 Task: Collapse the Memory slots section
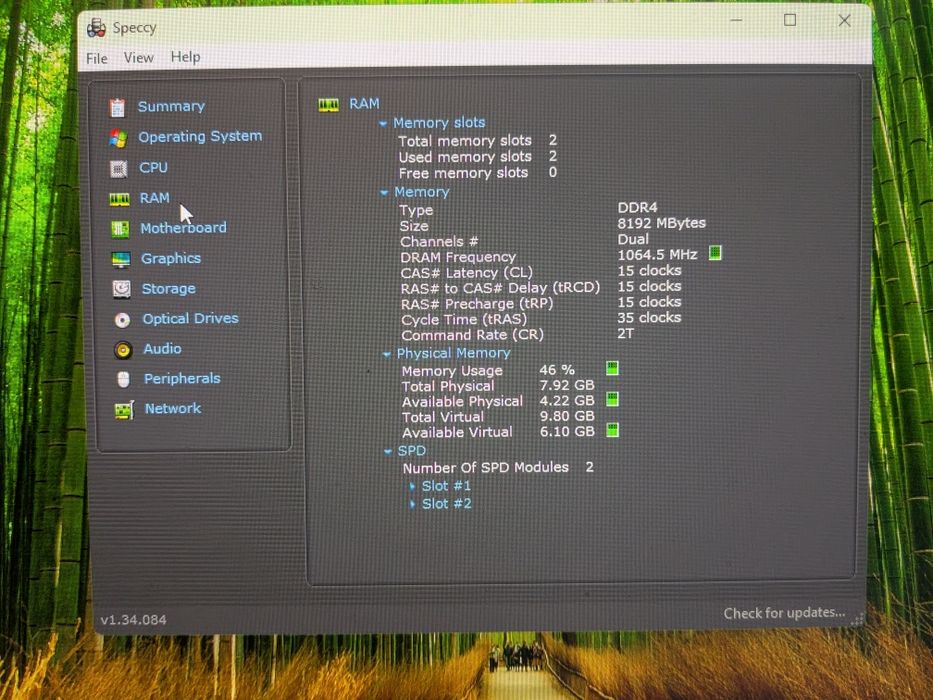point(383,124)
